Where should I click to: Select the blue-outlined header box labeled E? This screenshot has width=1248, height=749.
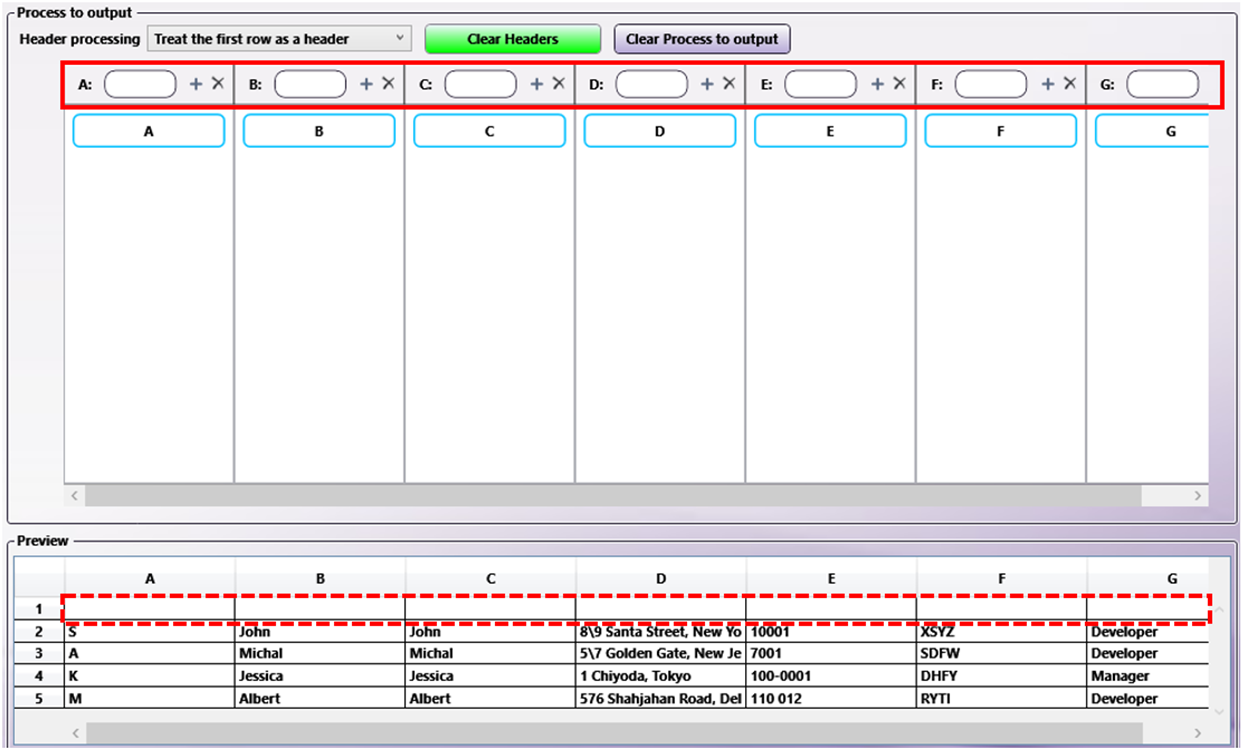click(830, 131)
